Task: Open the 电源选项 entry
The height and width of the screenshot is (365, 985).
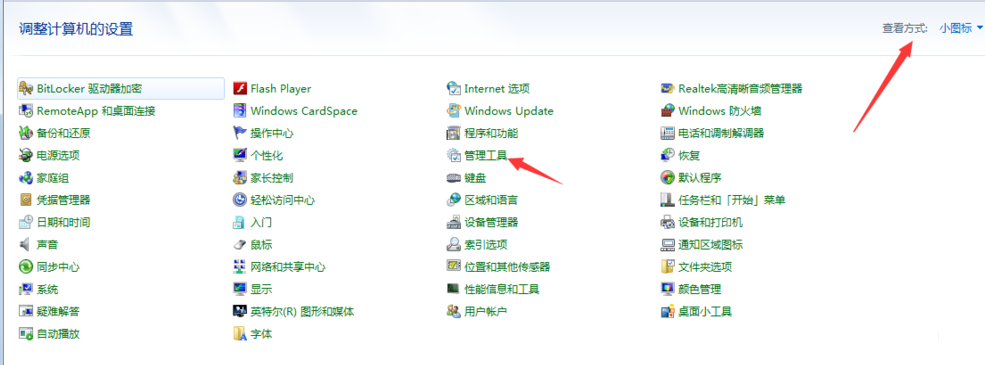Action: tap(58, 155)
